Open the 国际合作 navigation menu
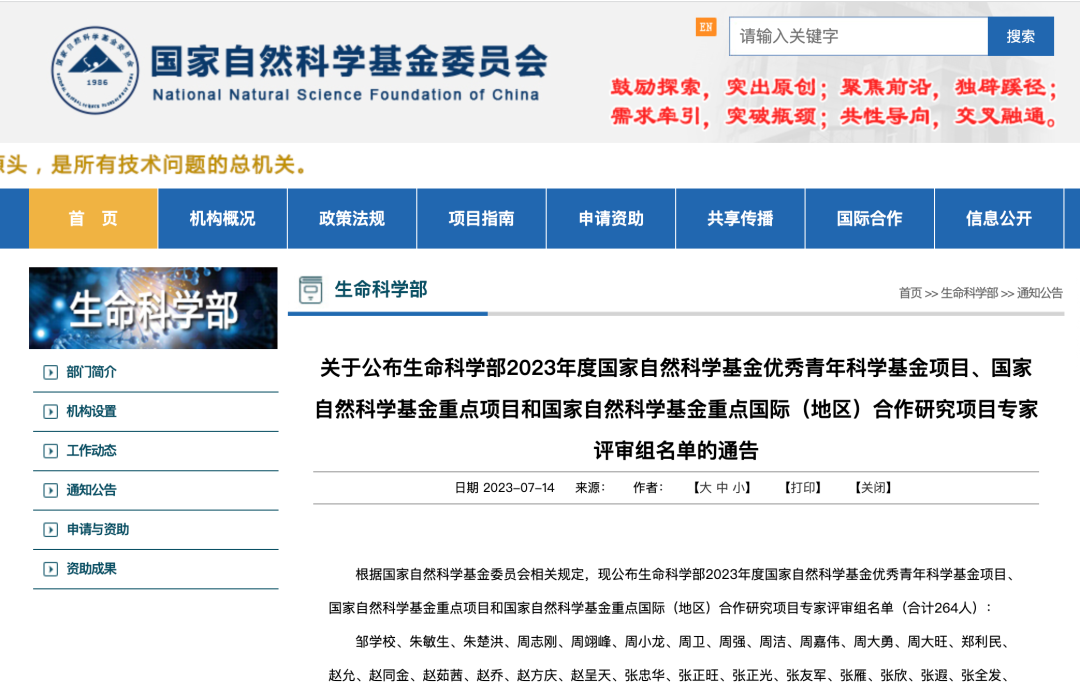The image size is (1080, 695). pyautogui.click(x=869, y=218)
